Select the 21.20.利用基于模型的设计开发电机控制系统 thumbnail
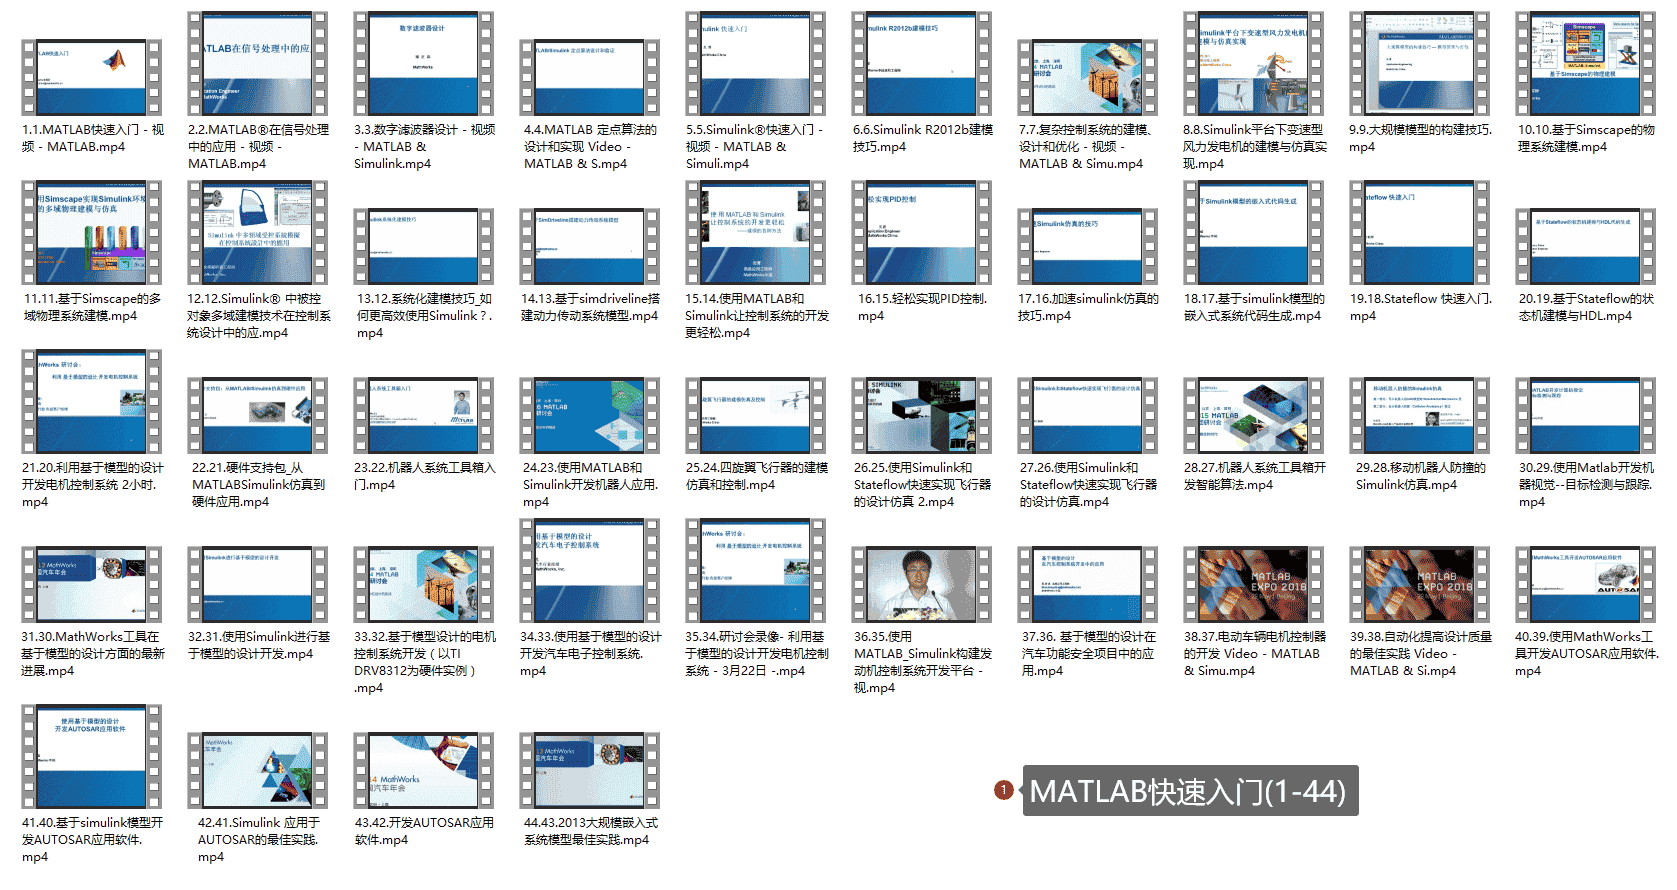 91,401
